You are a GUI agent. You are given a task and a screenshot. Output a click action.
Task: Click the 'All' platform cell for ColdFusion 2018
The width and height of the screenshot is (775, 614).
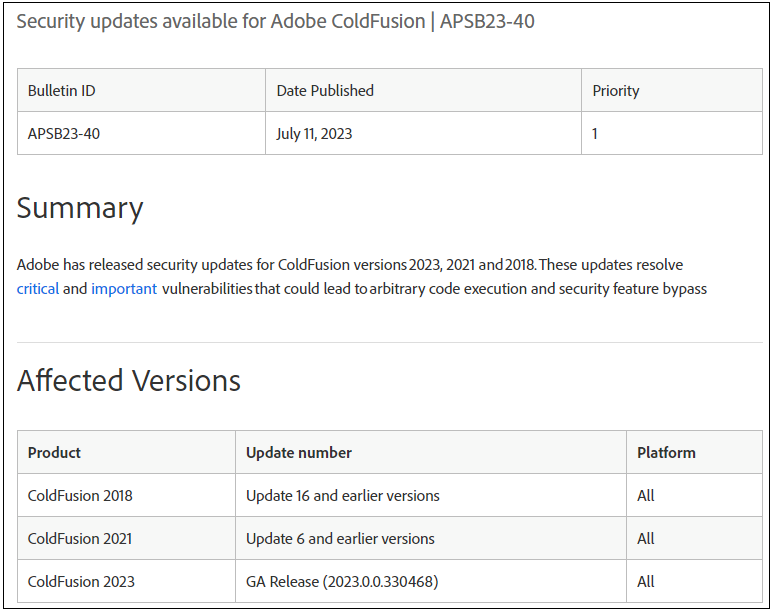(x=694, y=495)
